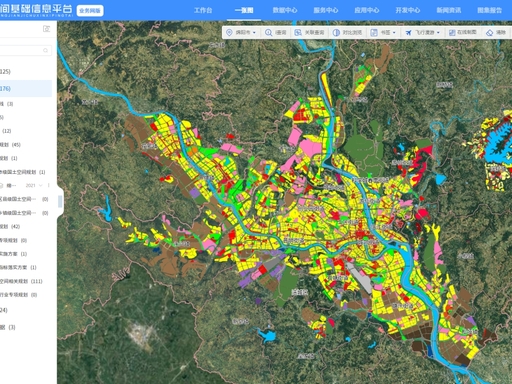Select the 规划 (45) sidebar row
This screenshot has height=384, width=512.
pos(26,145)
